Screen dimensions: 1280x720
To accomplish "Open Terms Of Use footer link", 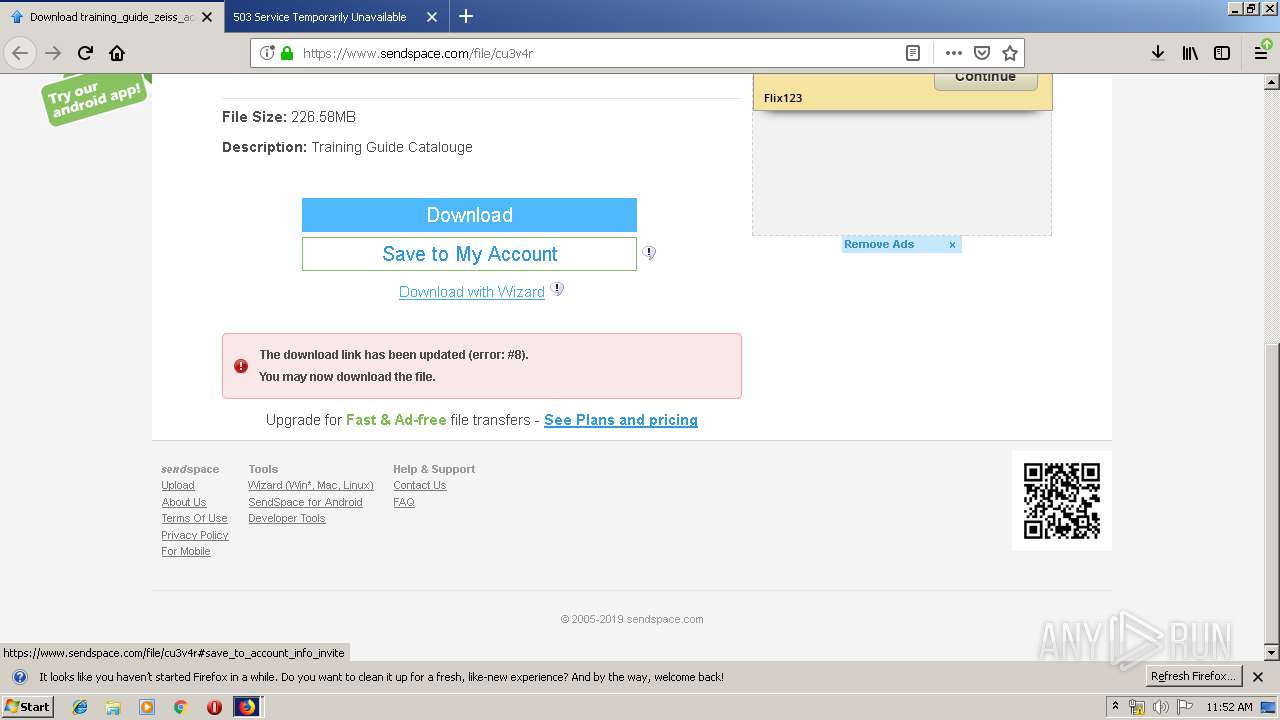I will coord(194,519).
